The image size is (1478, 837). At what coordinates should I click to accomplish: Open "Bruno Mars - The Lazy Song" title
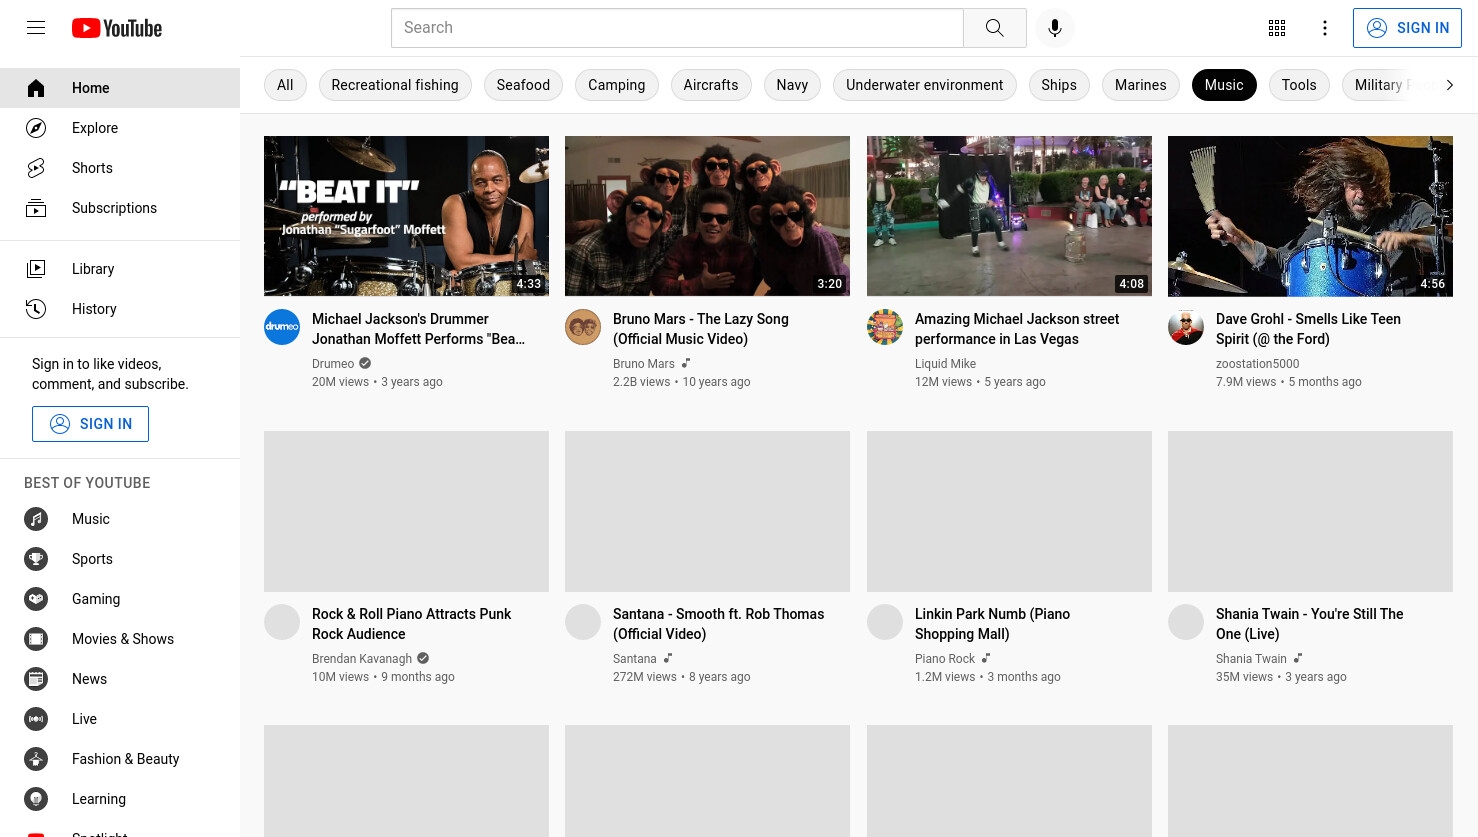tap(701, 329)
